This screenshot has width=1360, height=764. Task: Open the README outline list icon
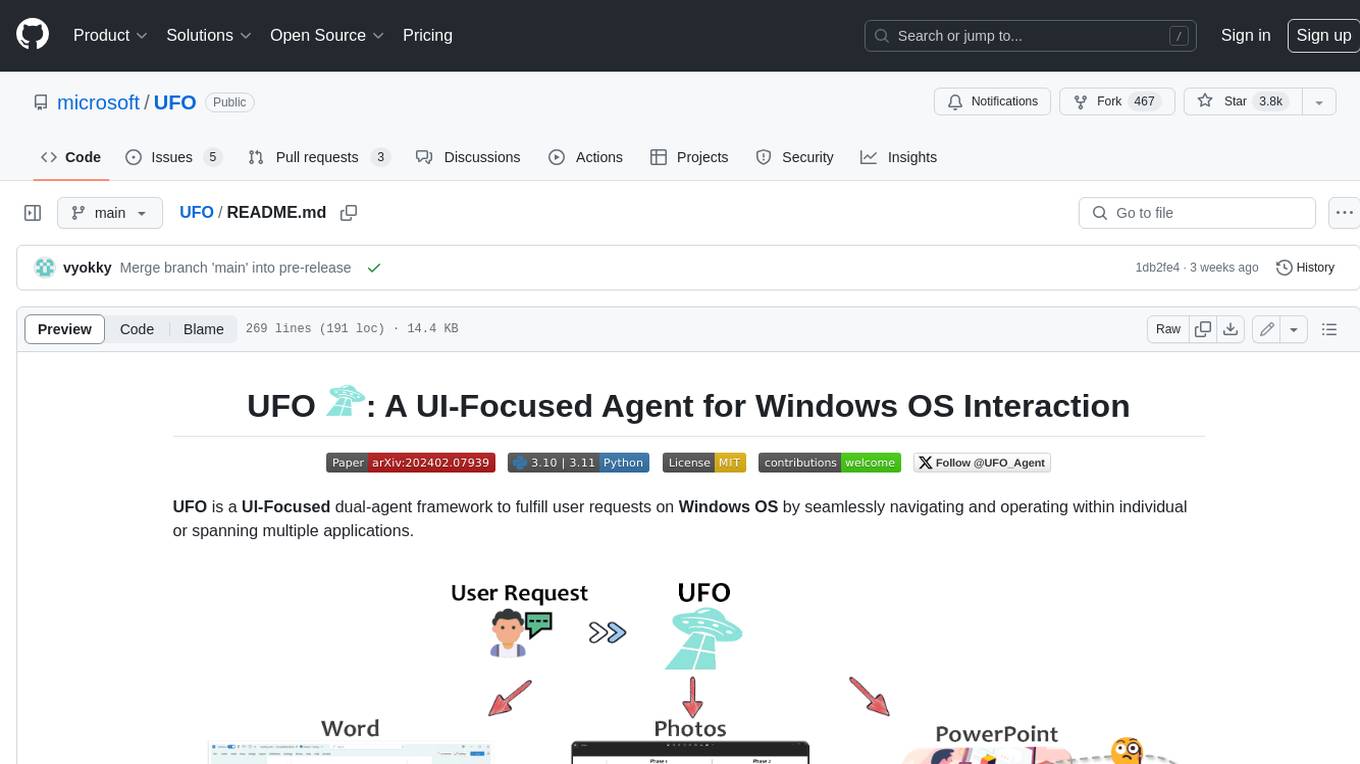[1329, 329]
